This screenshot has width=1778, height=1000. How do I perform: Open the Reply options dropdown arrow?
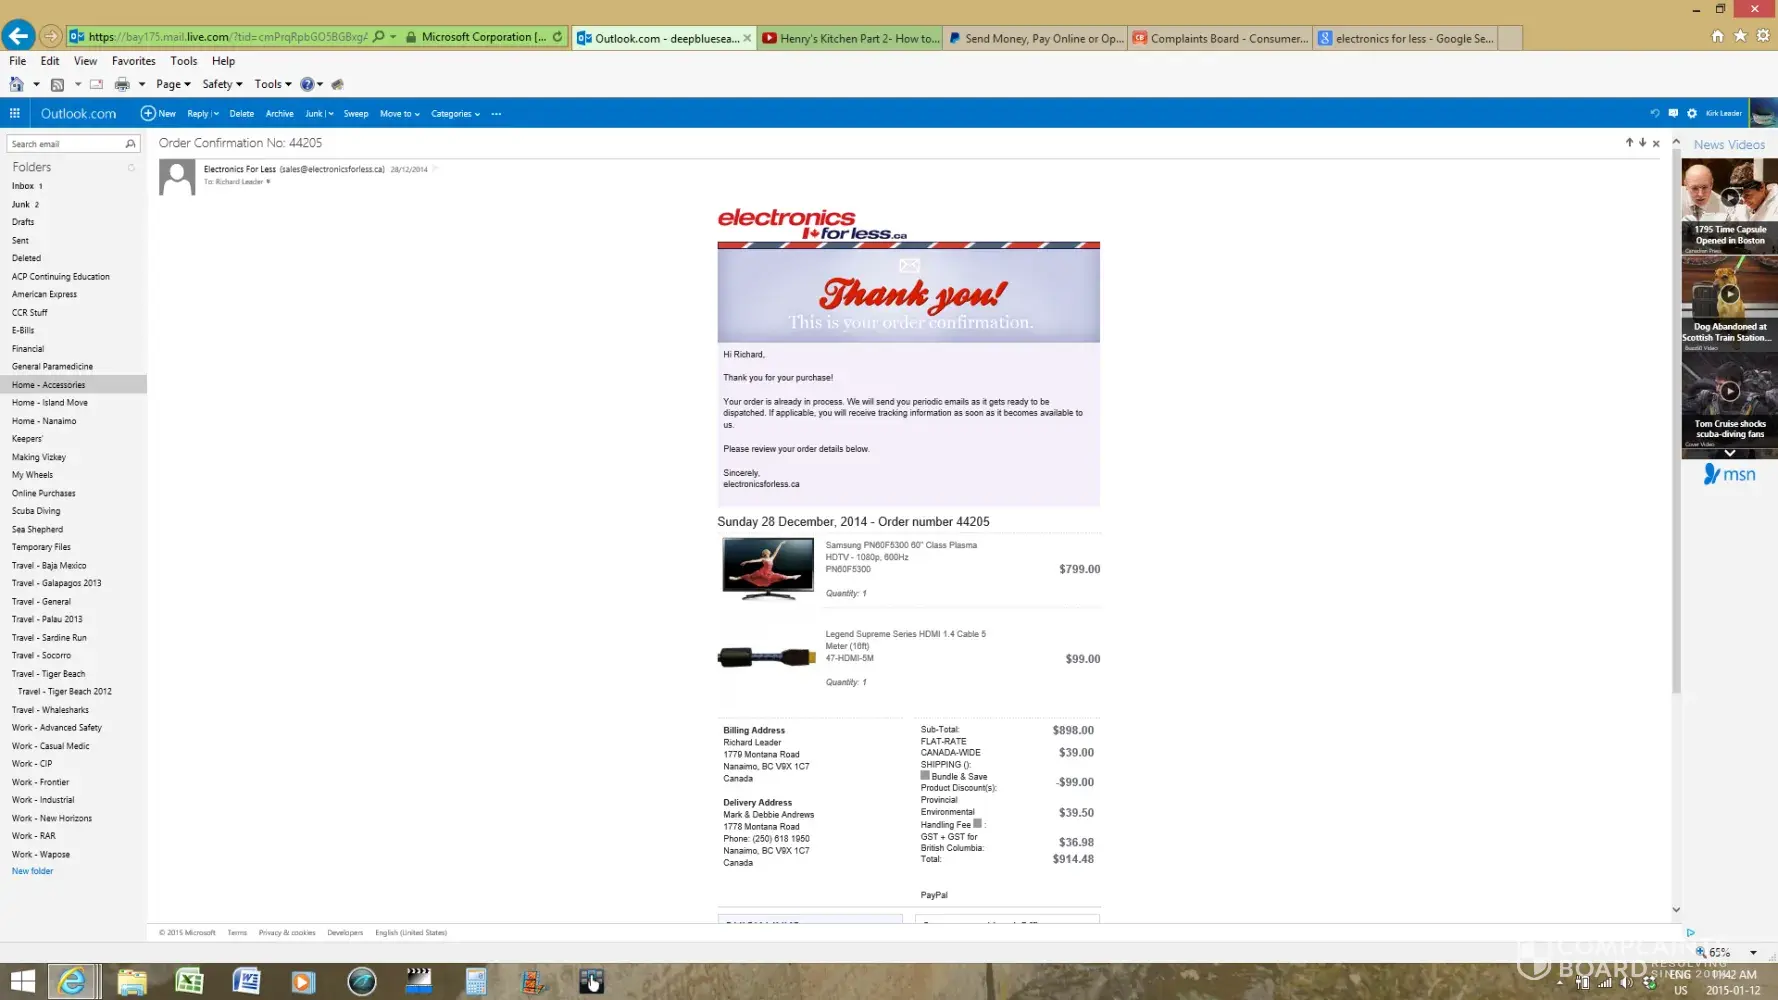(x=215, y=114)
